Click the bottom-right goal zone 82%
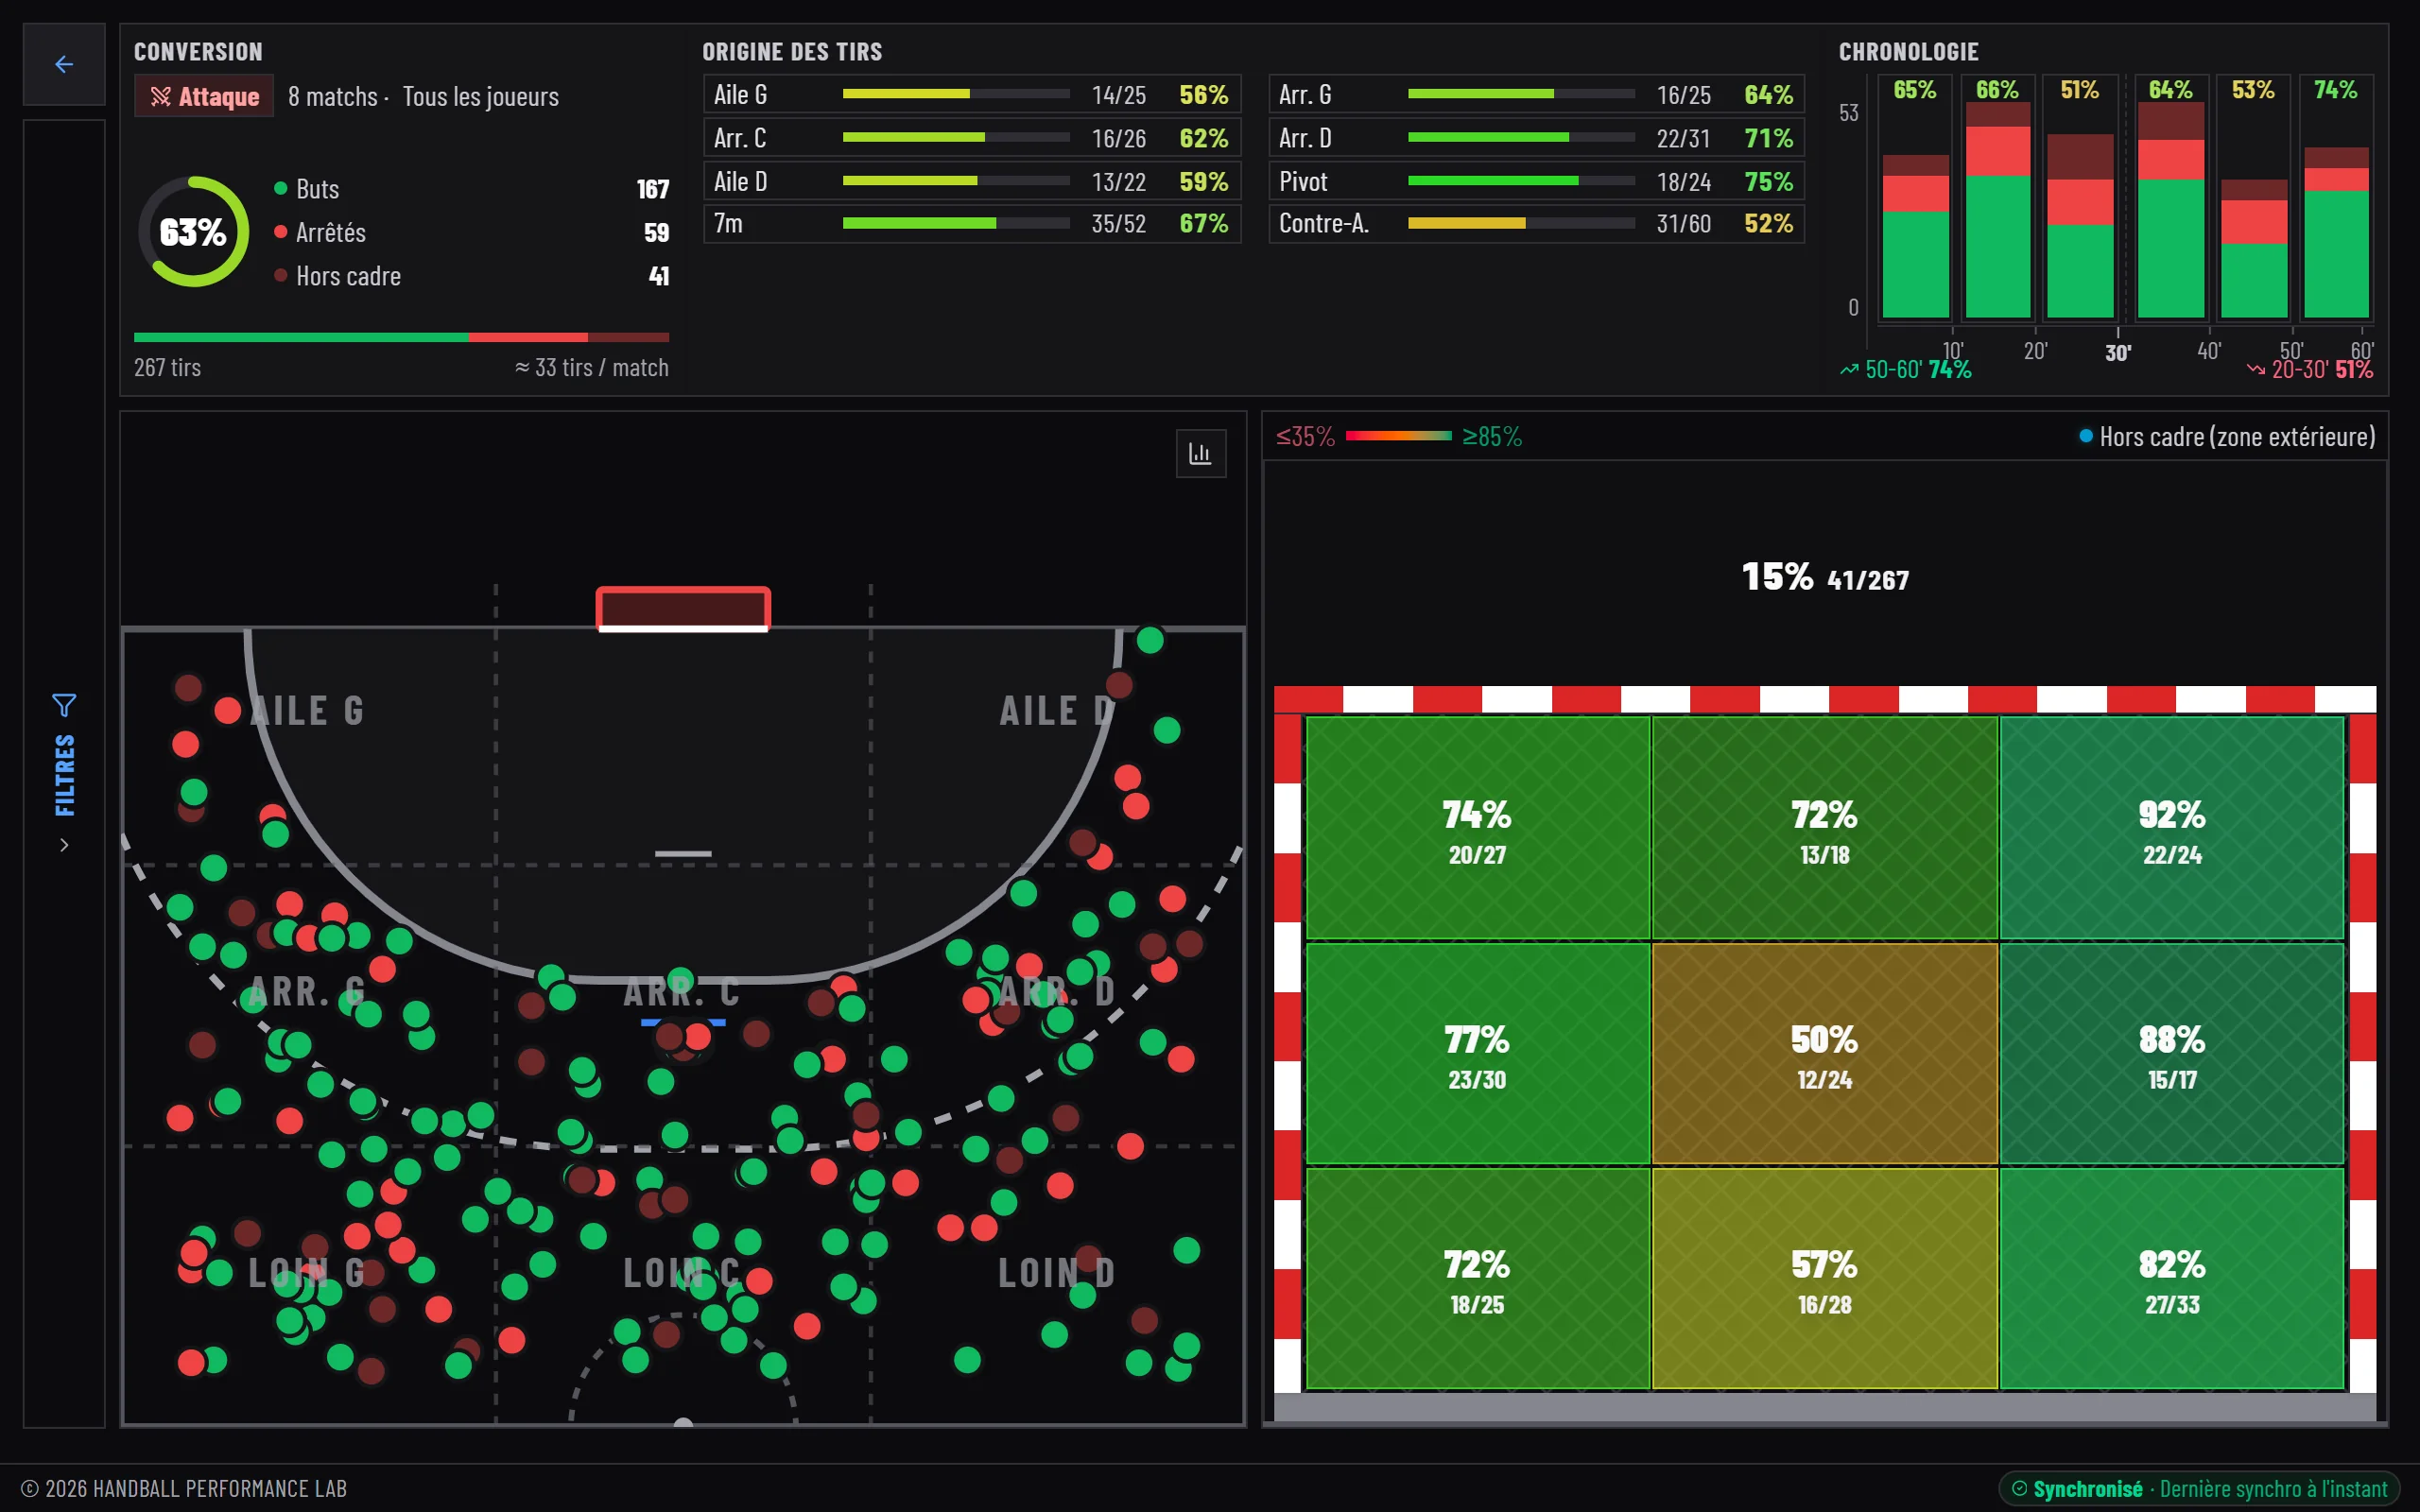Image resolution: width=2420 pixels, height=1512 pixels. pyautogui.click(x=2172, y=1279)
